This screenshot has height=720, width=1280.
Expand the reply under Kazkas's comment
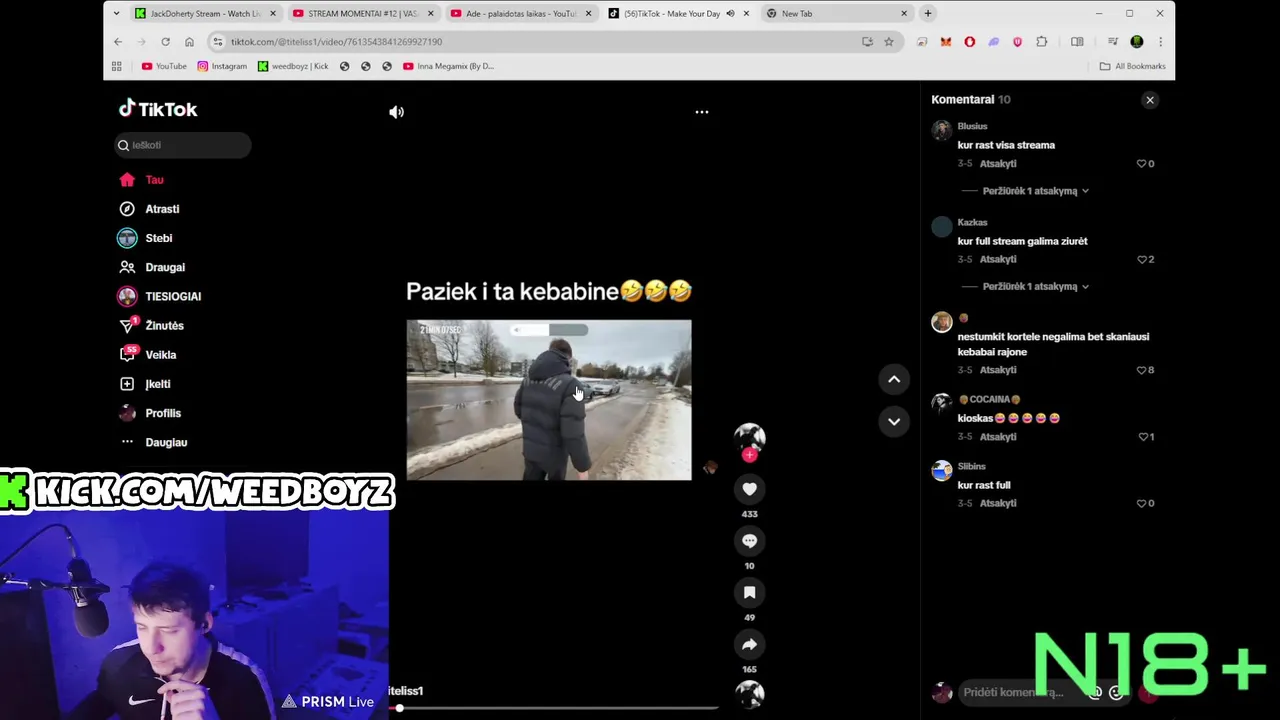tap(1036, 287)
